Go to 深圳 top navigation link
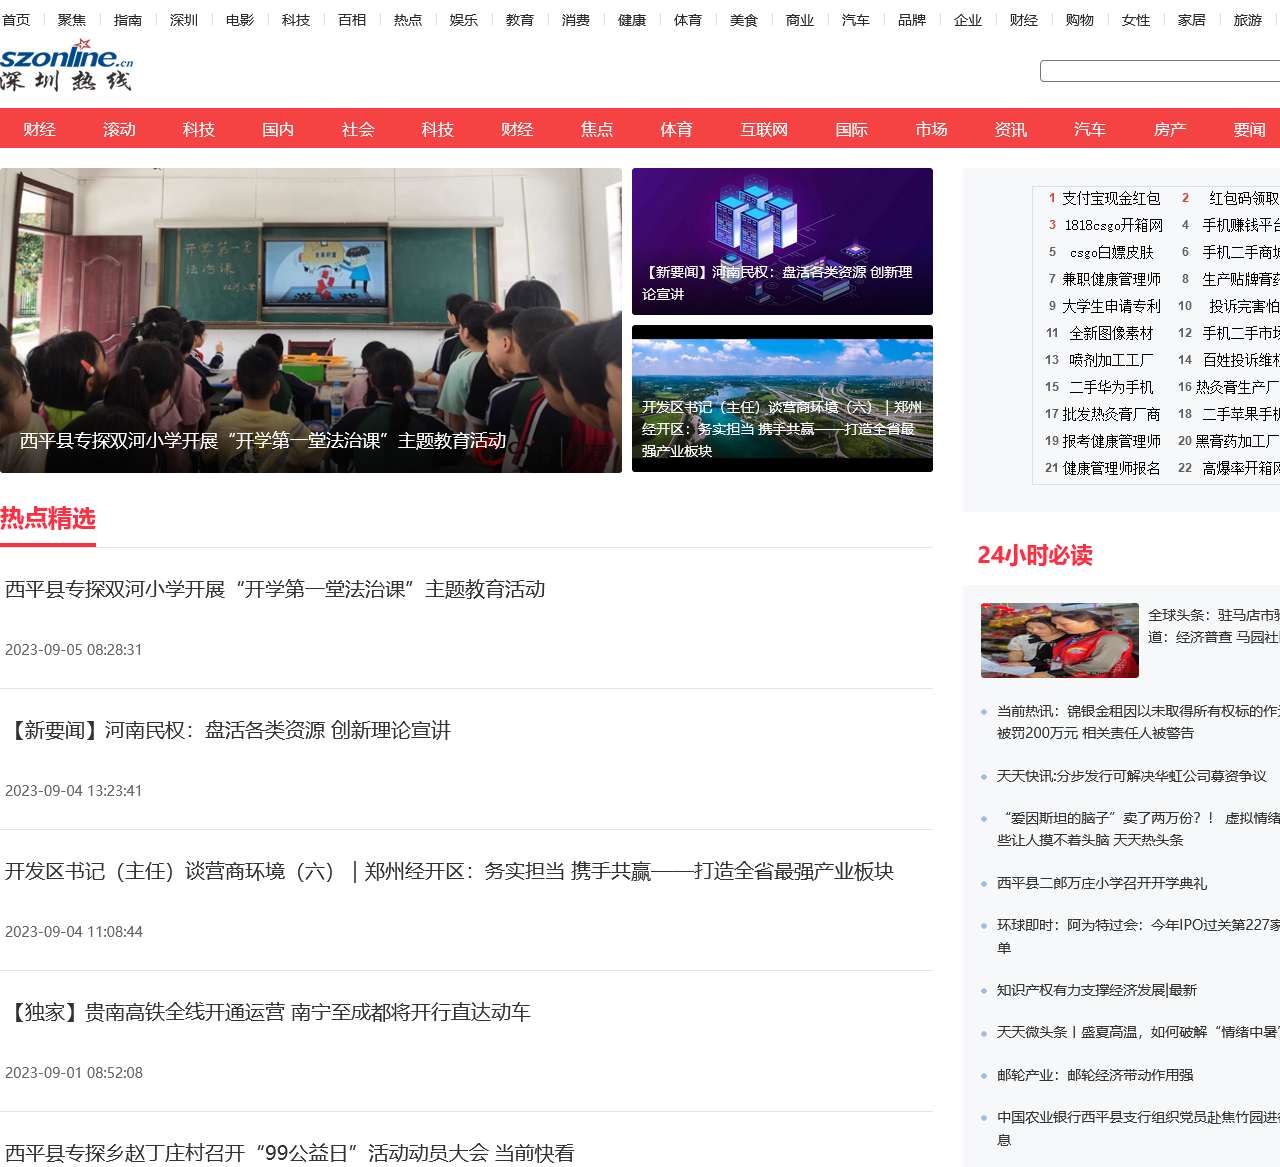The image size is (1280, 1167). click(184, 20)
